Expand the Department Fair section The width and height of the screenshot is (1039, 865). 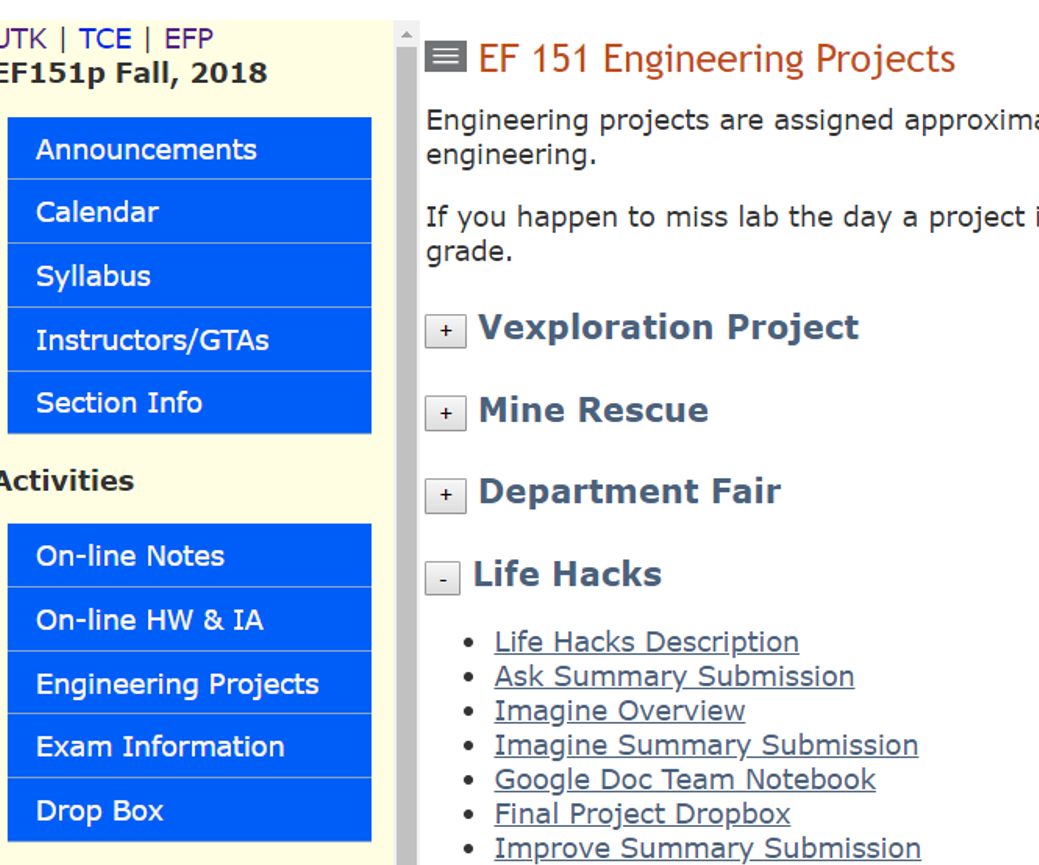click(445, 495)
